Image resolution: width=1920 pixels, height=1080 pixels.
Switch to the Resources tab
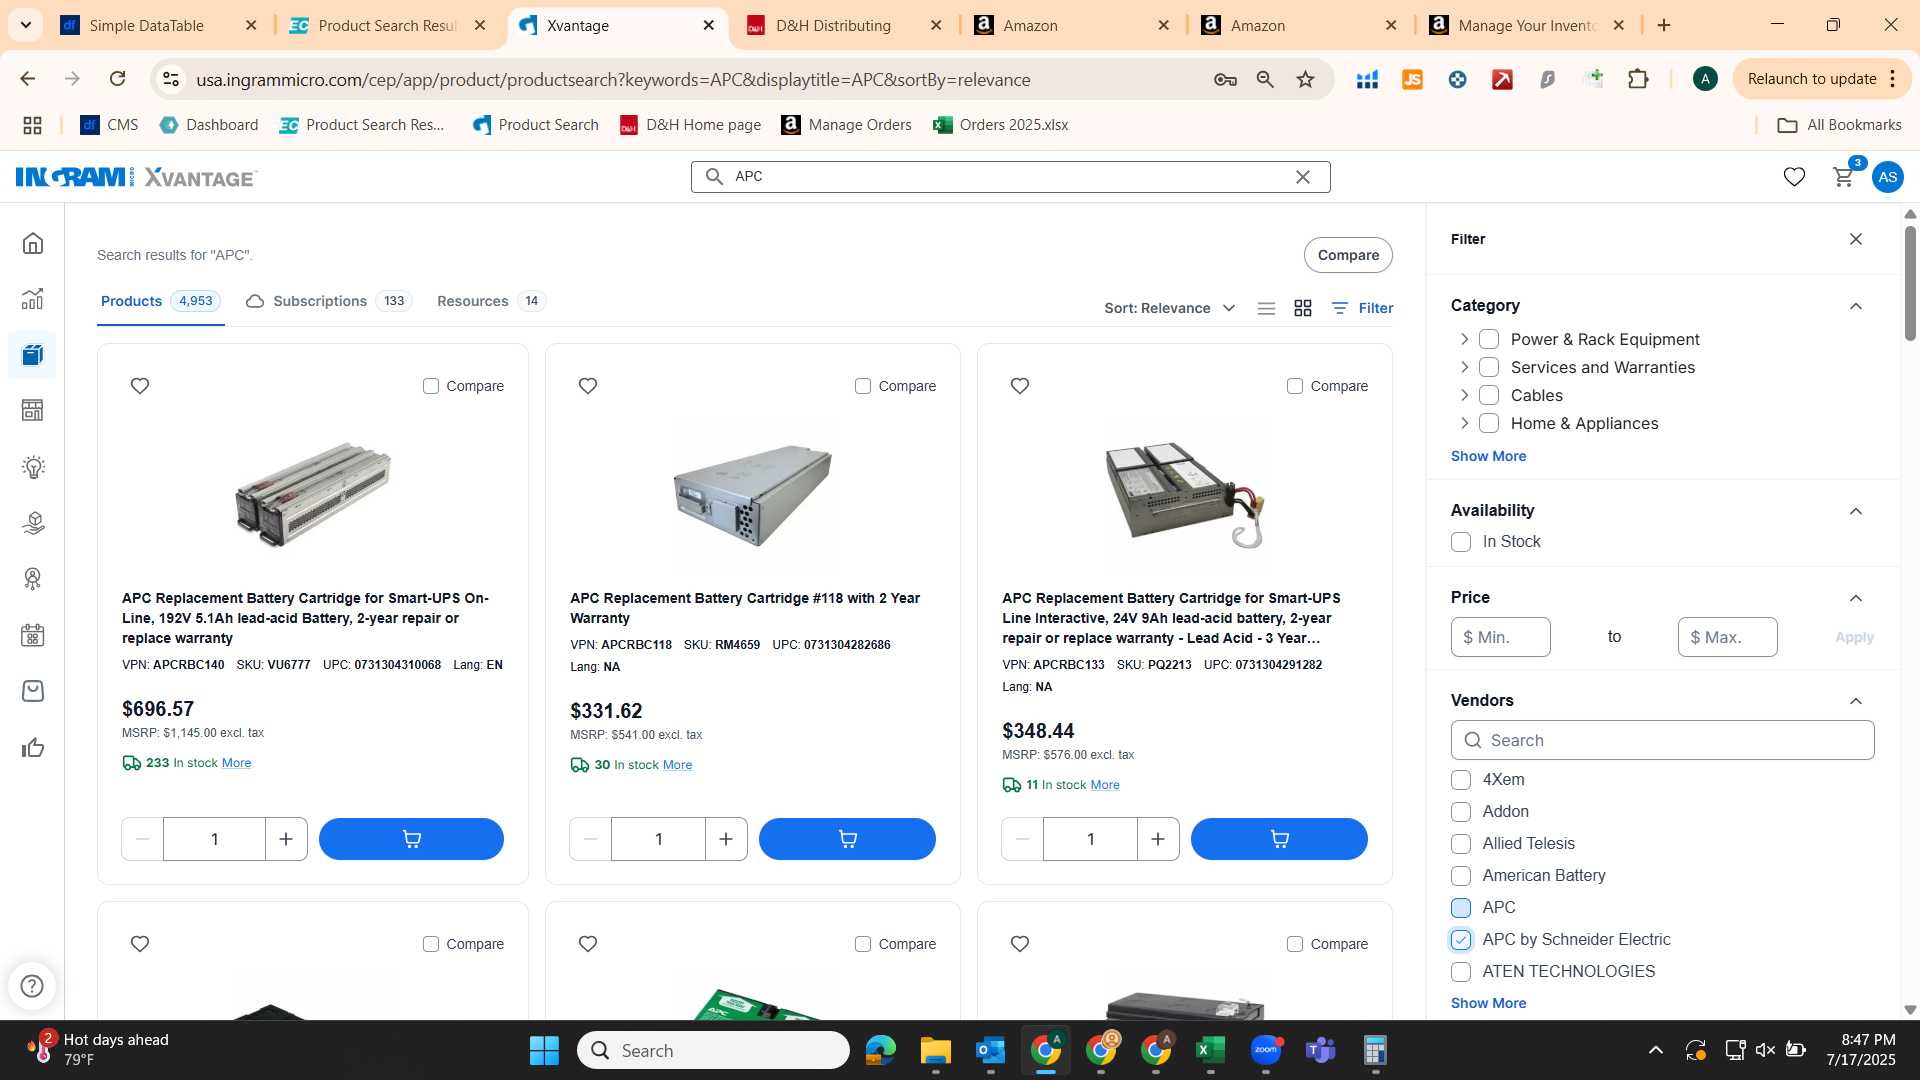tap(491, 301)
